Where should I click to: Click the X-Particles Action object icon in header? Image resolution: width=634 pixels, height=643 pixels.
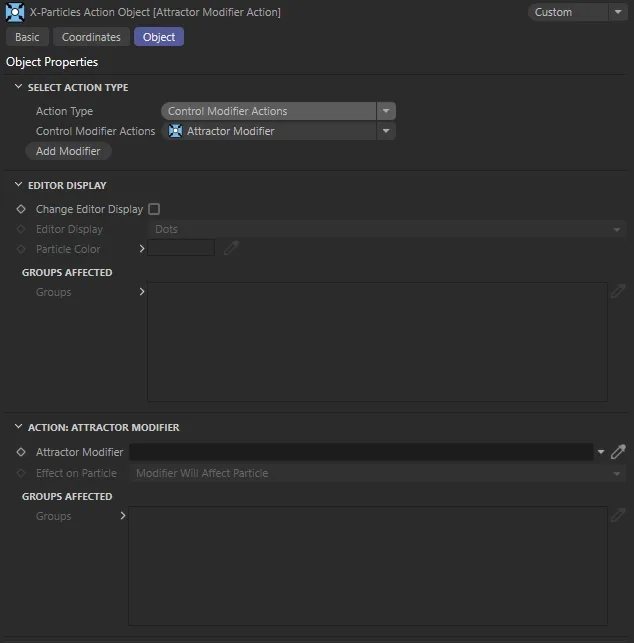[15, 12]
